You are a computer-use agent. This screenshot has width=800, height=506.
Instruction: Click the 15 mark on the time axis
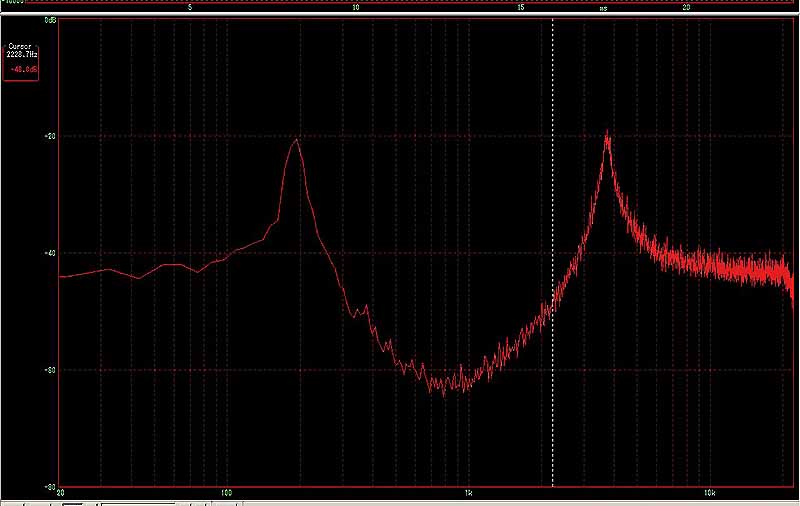pyautogui.click(x=520, y=8)
